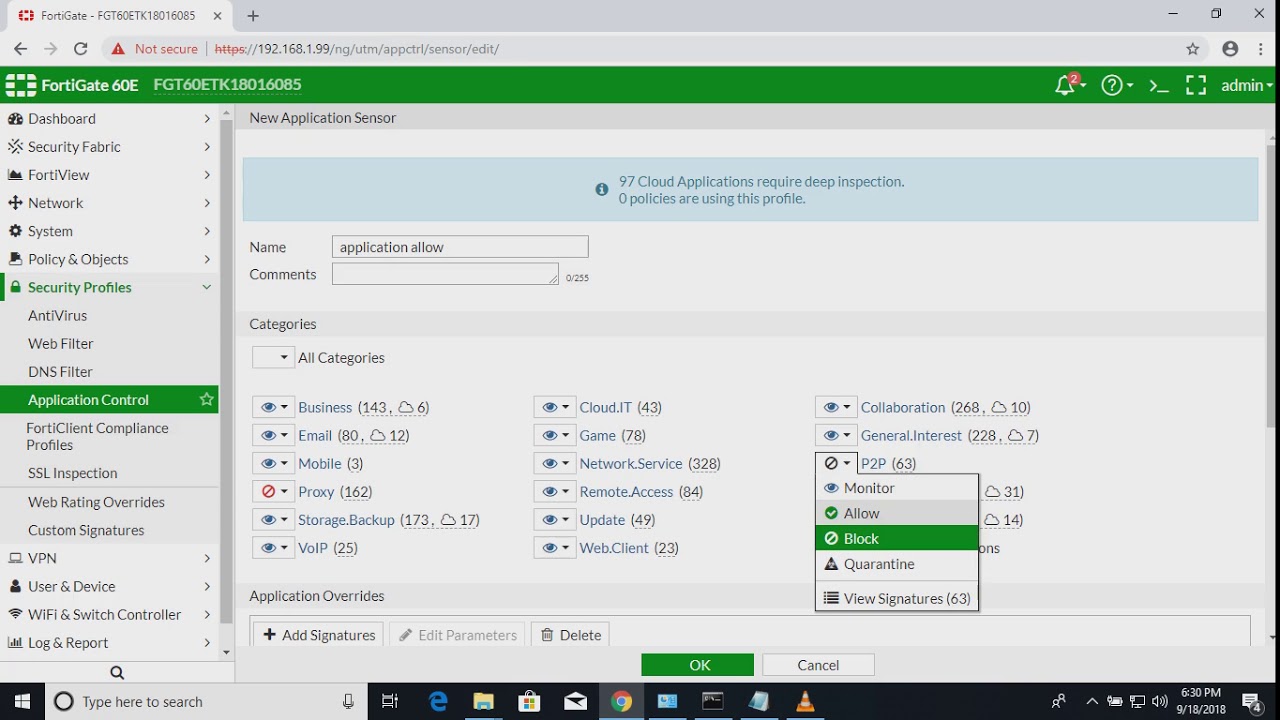This screenshot has height=720, width=1280.
Task: Open File Explorer from the taskbar
Action: [x=483, y=701]
